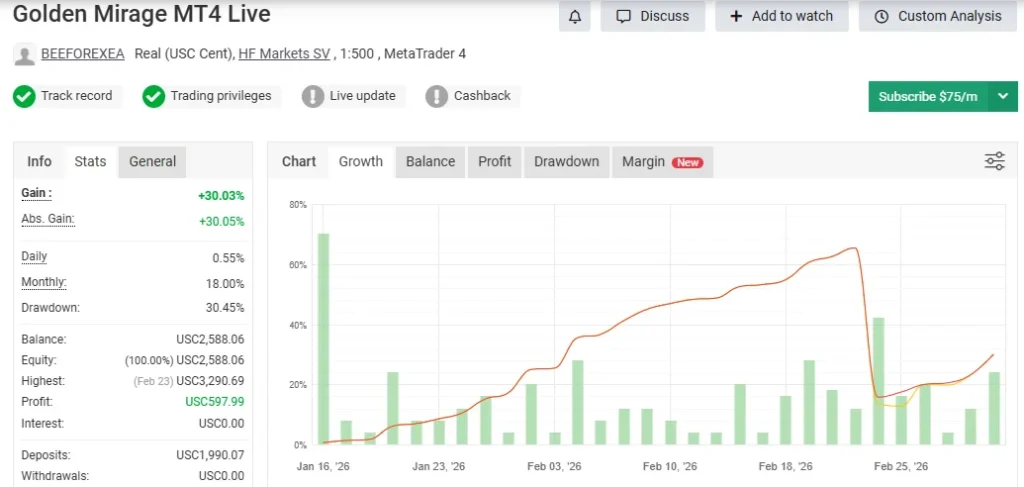Open the BEEFOREXEA profile link
This screenshot has height=487, width=1024.
click(x=82, y=54)
